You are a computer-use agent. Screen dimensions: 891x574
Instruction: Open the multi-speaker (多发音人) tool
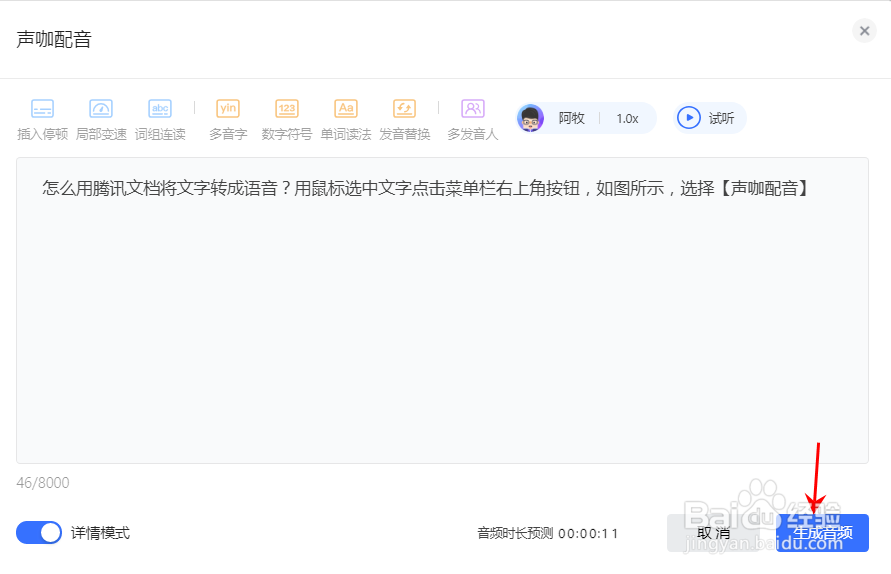[473, 119]
